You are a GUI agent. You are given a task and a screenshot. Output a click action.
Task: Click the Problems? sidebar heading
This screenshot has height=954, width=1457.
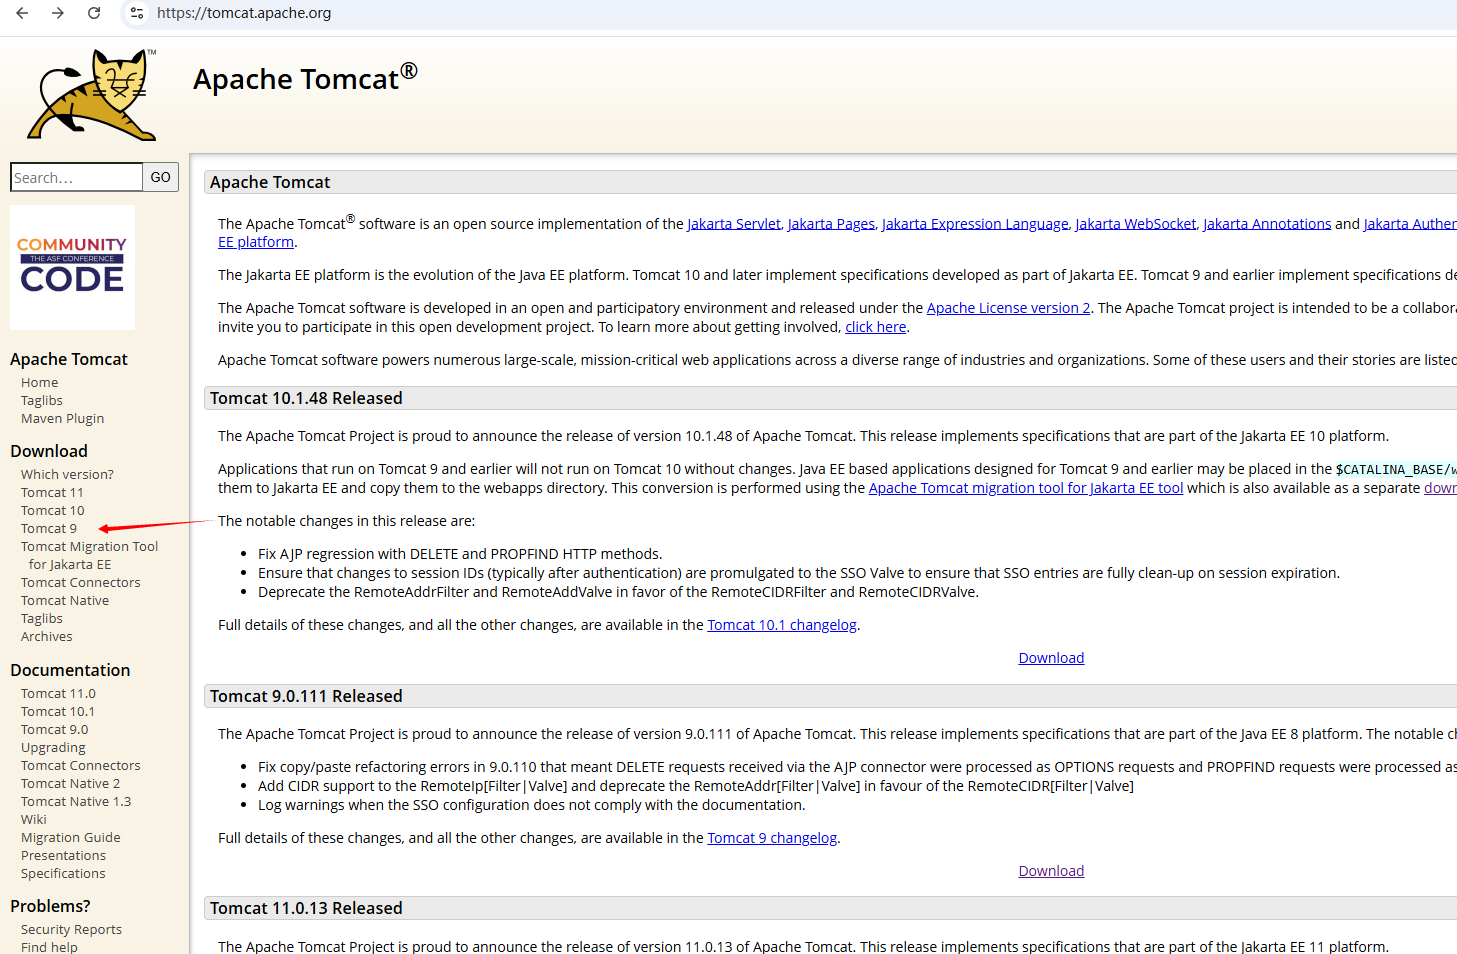coord(50,906)
